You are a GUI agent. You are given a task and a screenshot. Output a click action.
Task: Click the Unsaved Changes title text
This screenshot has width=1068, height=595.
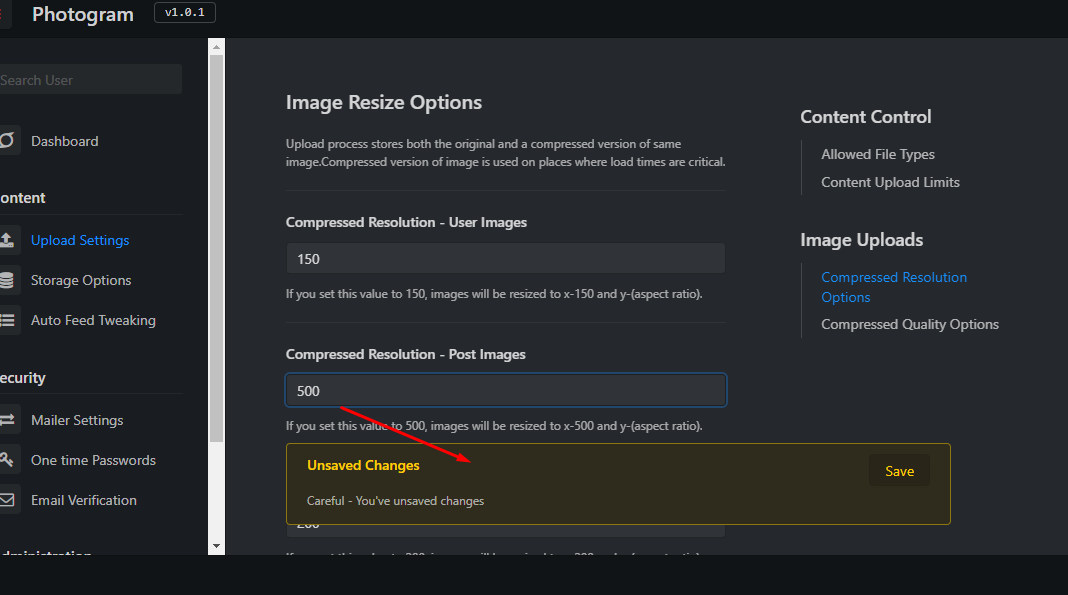[x=363, y=466]
